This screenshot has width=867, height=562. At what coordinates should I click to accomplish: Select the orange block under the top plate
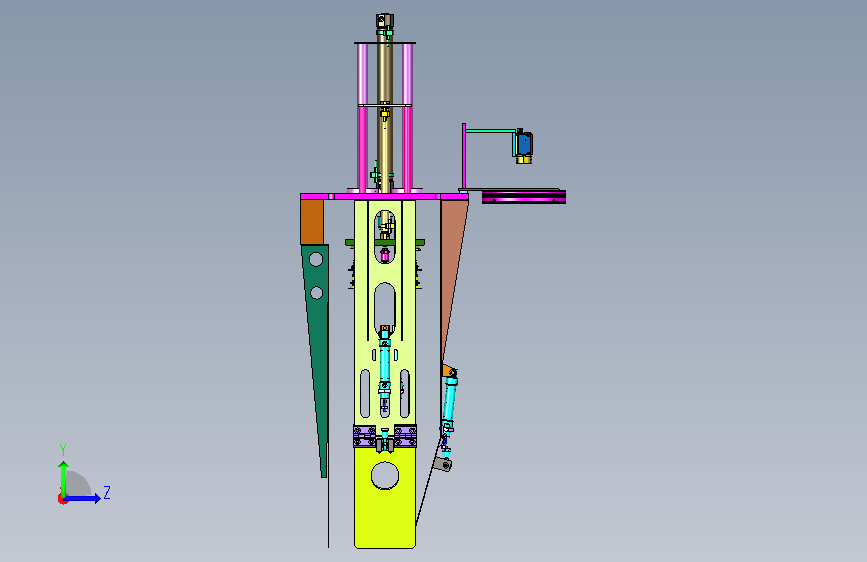(x=312, y=222)
